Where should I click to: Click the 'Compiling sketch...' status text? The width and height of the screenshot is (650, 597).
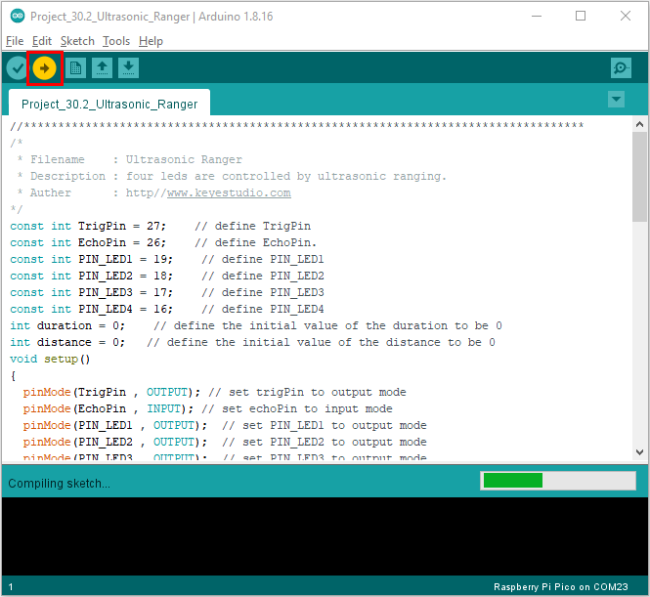point(59,483)
